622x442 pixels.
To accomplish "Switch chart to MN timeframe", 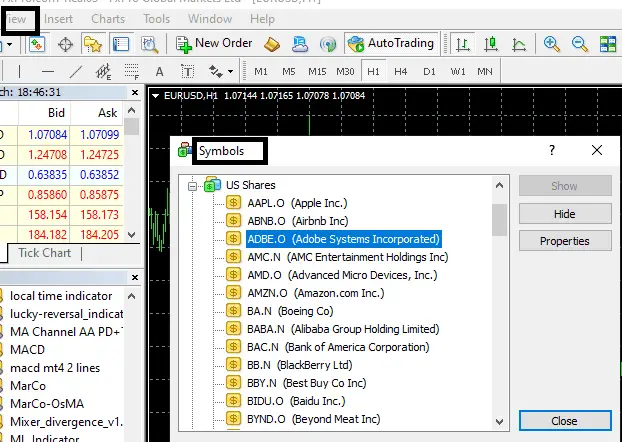I will pyautogui.click(x=485, y=72).
